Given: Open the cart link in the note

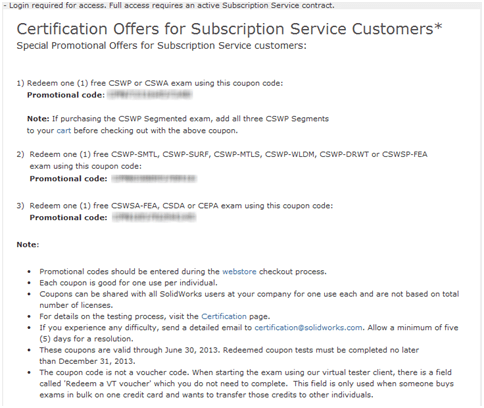Looking at the screenshot, I should point(64,131).
